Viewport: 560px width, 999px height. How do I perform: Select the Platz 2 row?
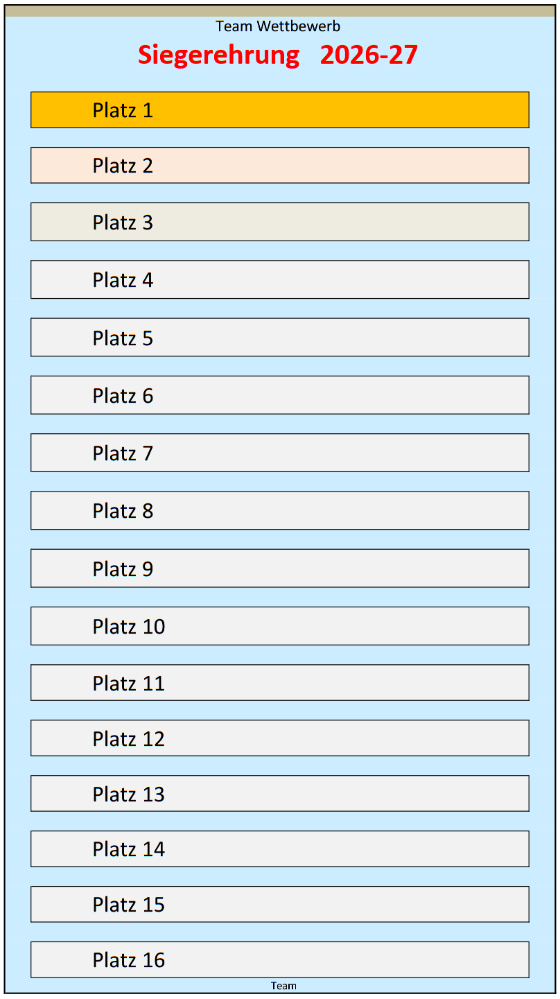(280, 165)
